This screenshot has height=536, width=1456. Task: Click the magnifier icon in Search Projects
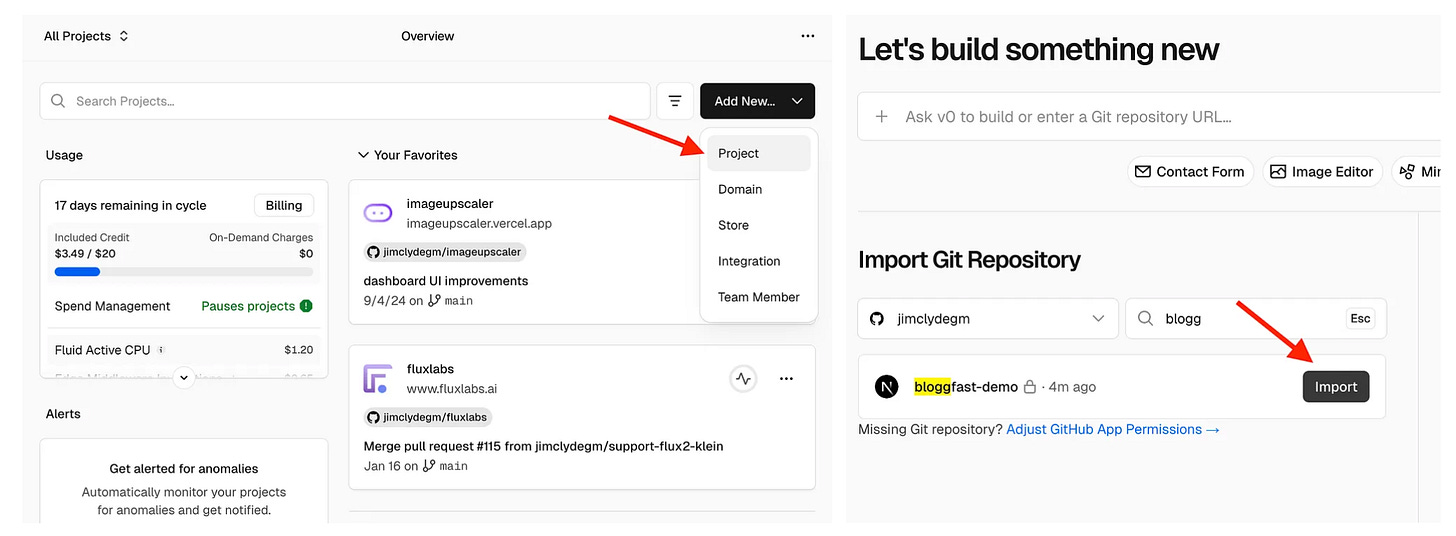pos(59,101)
